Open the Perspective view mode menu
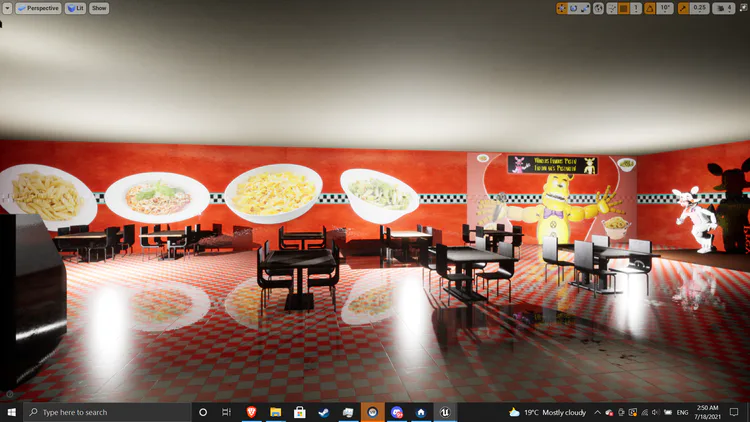 (38, 8)
